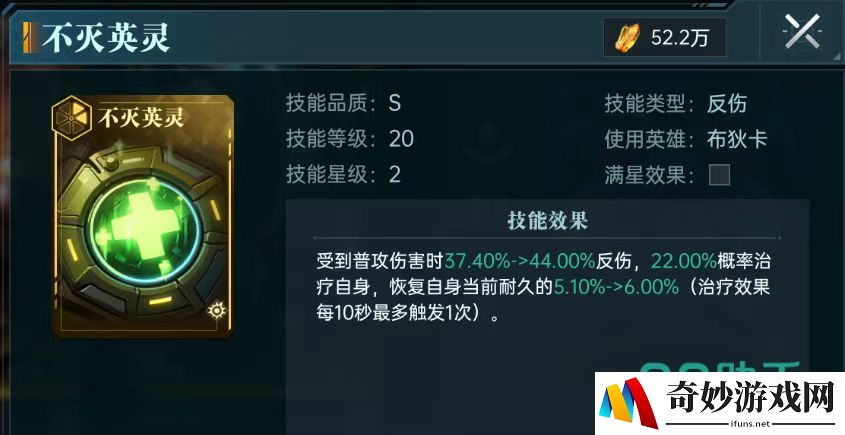Tap the gear icon on skill card
Screen dimensions: 845x435
coord(217,310)
